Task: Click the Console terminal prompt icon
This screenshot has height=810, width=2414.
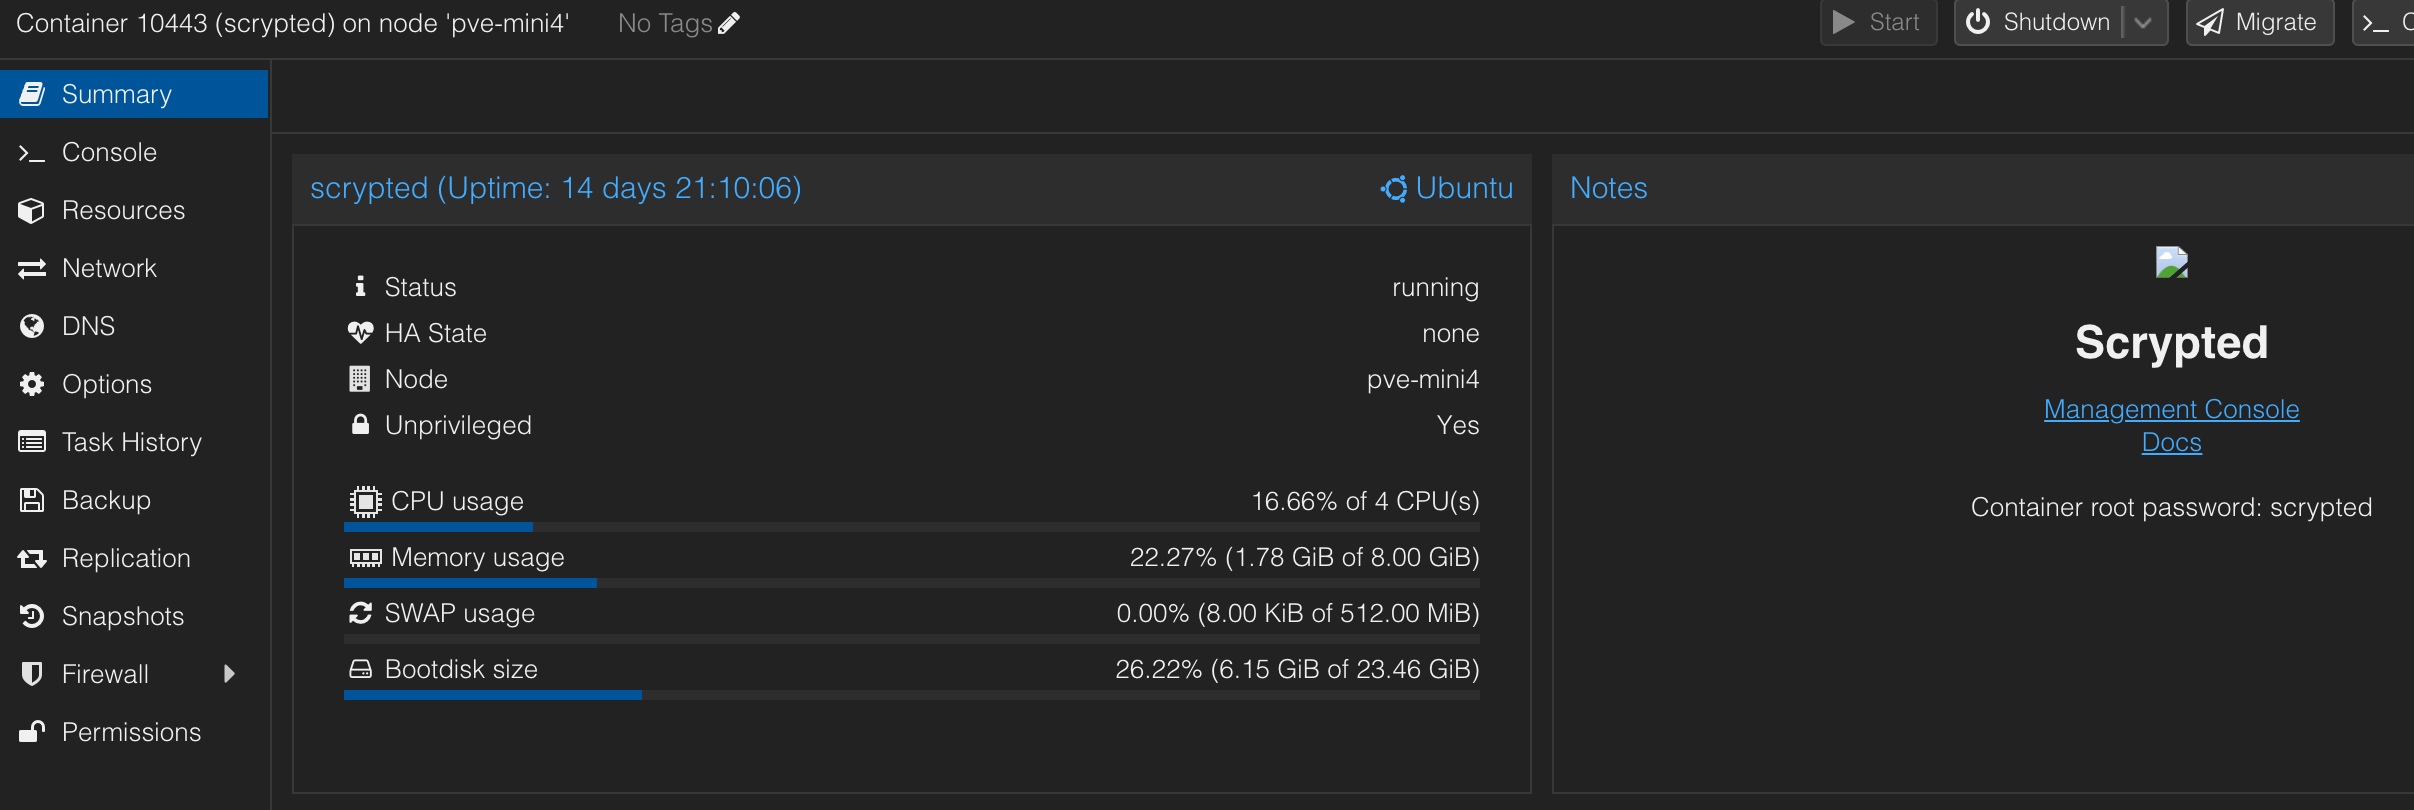Action: [32, 153]
